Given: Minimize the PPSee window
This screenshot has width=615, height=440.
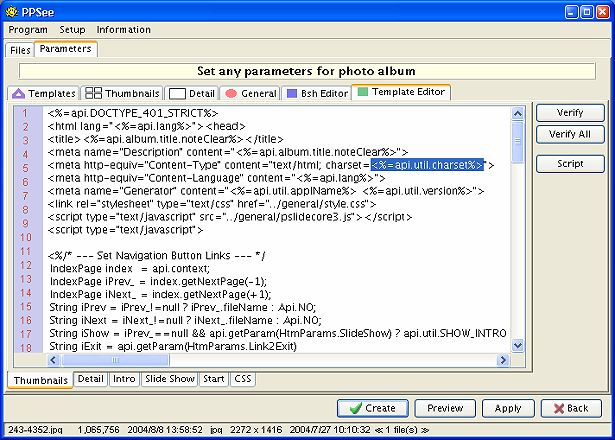Looking at the screenshot, I should pyautogui.click(x=571, y=12).
